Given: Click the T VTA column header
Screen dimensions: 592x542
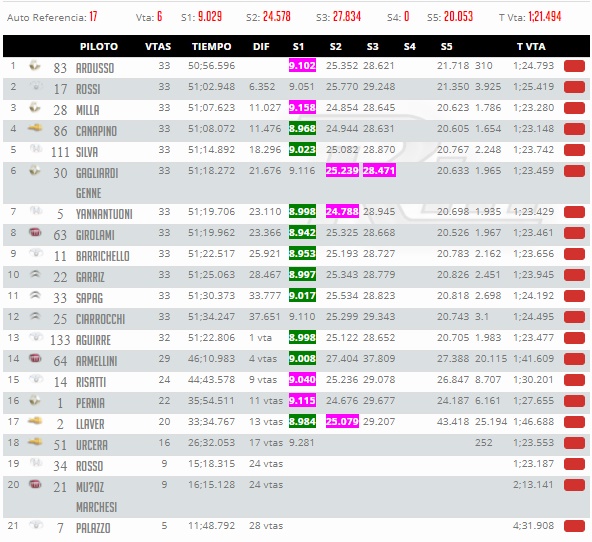Looking at the screenshot, I should coord(531,46).
